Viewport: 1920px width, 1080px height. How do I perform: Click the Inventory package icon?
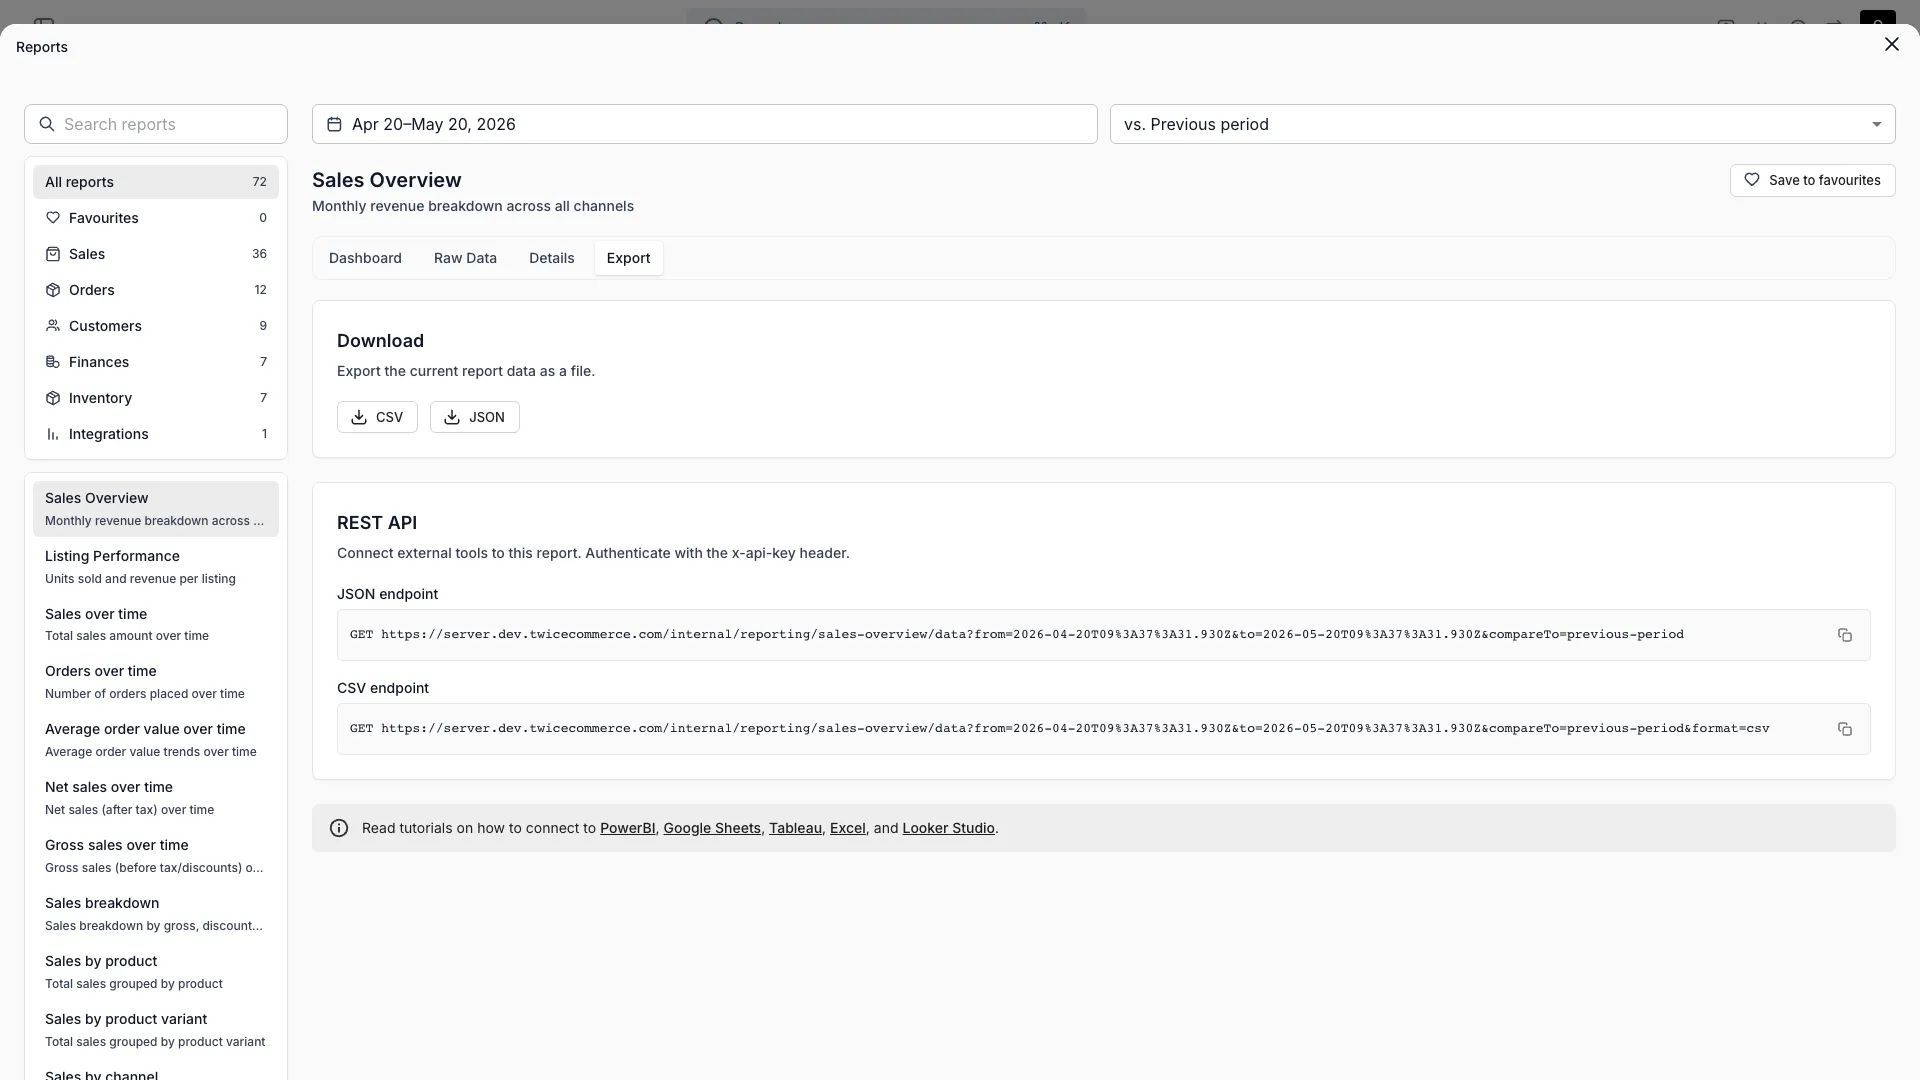(x=53, y=398)
